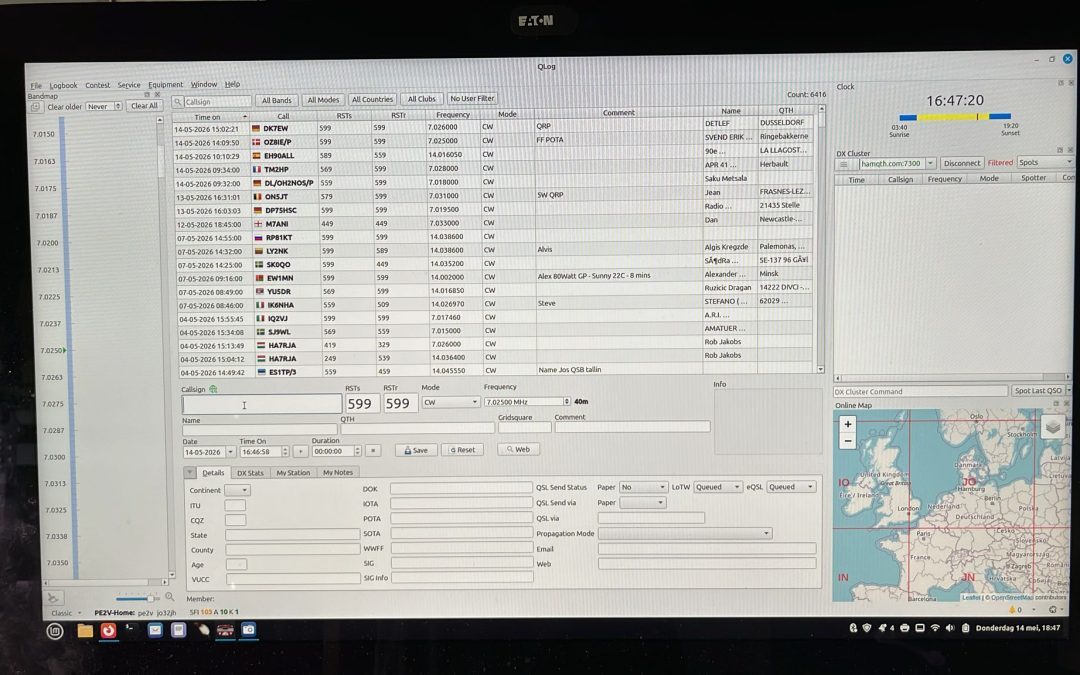Click the logbook table vertical scrollbar
The width and height of the screenshot is (1080, 675).
click(x=820, y=238)
